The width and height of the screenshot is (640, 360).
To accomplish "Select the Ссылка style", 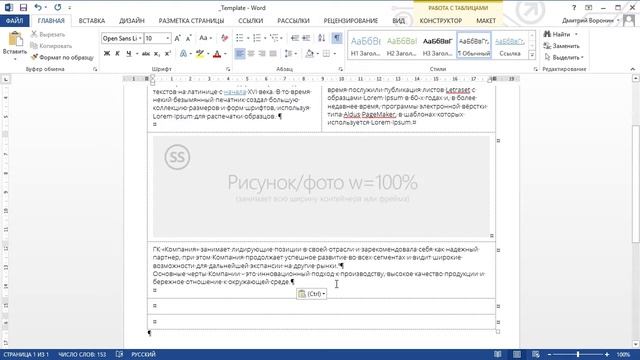I will click(x=510, y=46).
